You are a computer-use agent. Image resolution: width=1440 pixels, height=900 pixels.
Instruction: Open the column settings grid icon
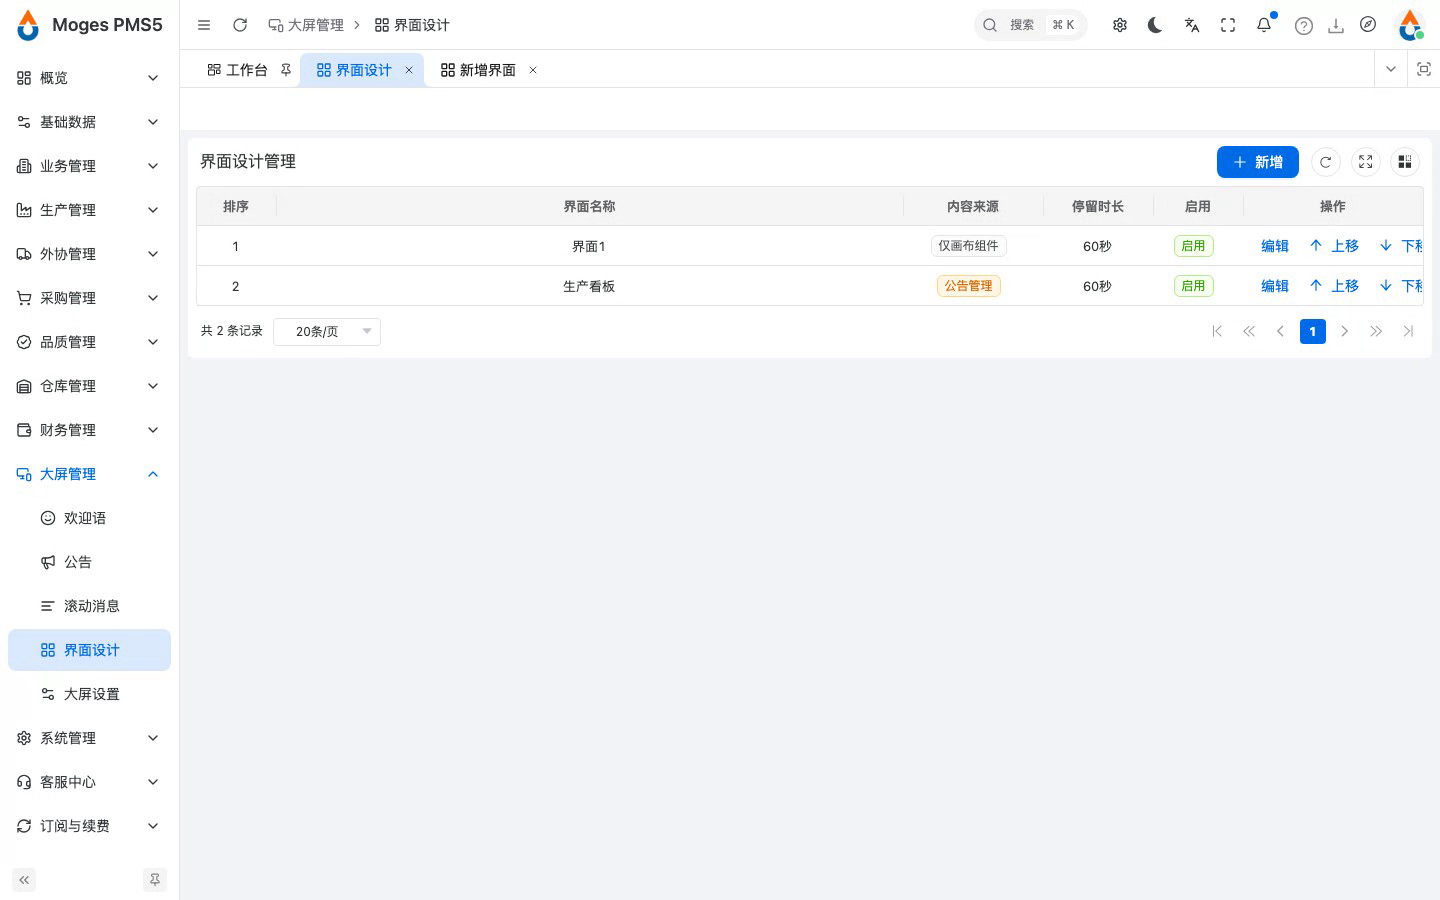1405,162
